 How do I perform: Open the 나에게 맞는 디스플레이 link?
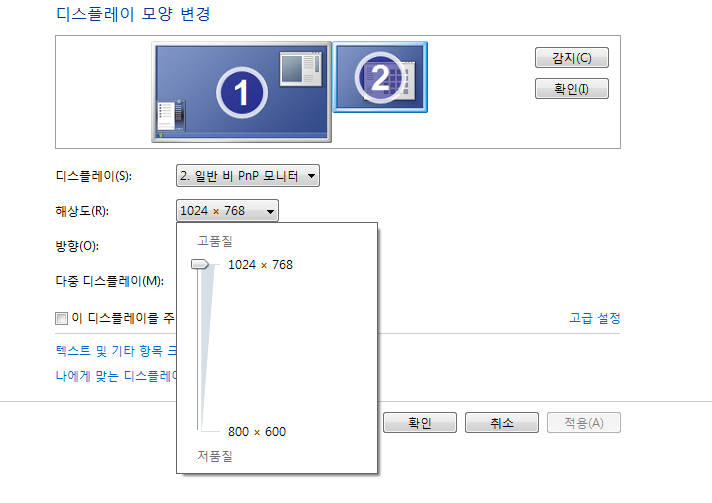[x=116, y=376]
